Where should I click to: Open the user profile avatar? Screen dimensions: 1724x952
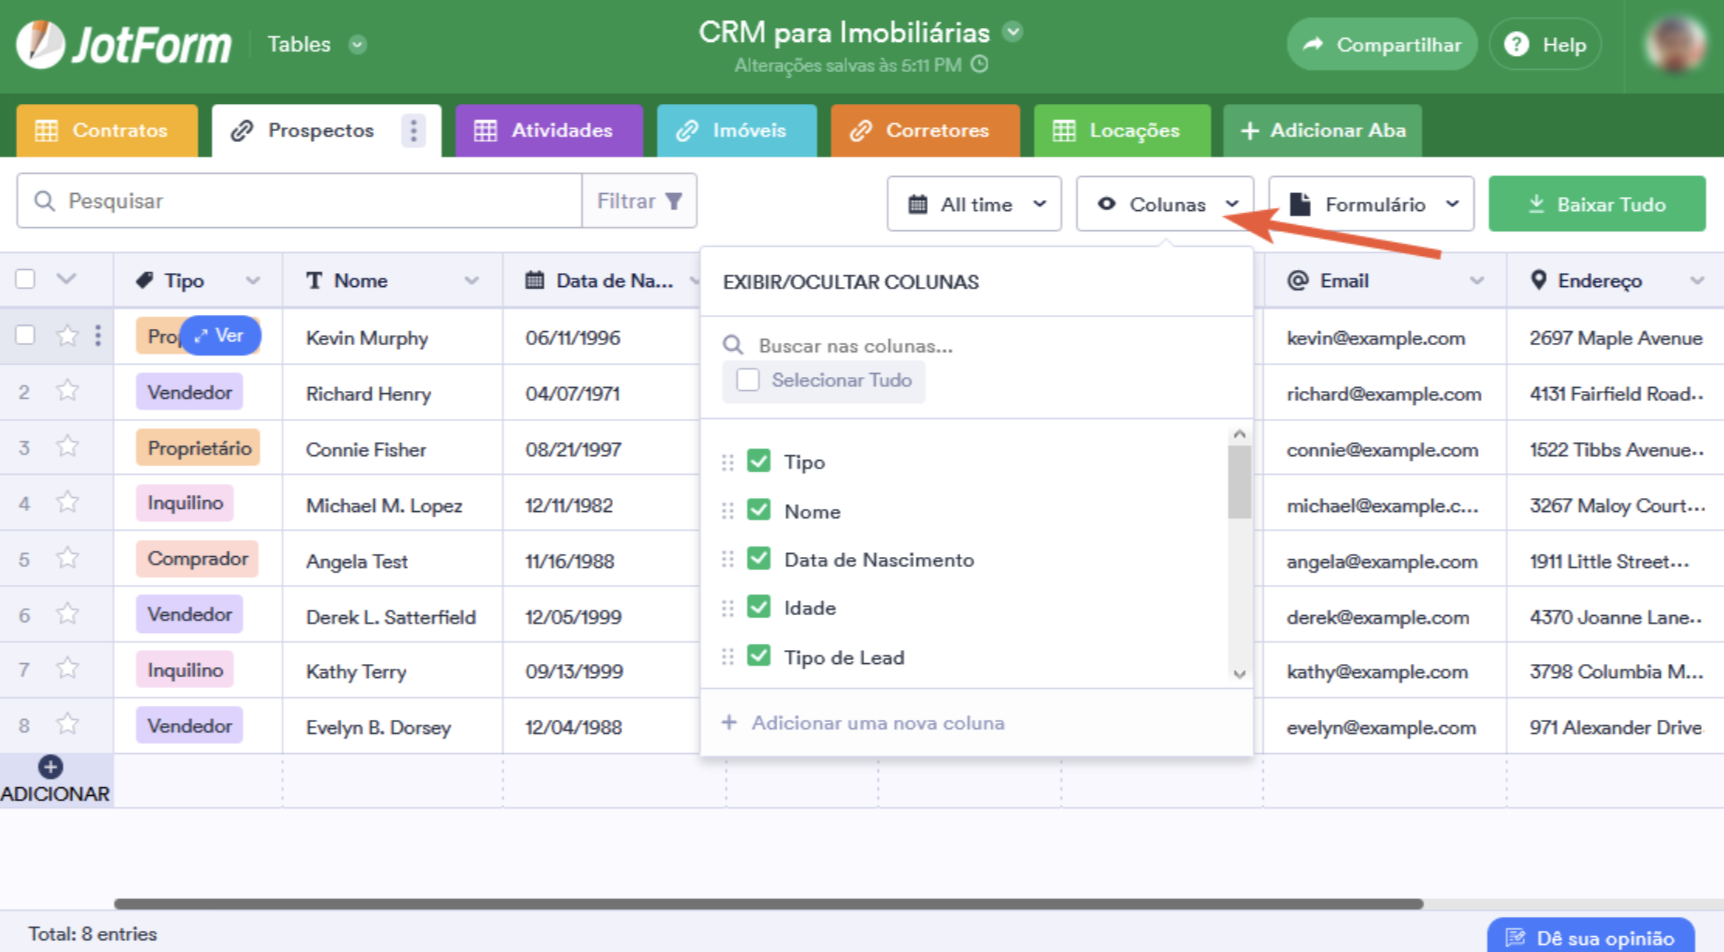tap(1676, 44)
